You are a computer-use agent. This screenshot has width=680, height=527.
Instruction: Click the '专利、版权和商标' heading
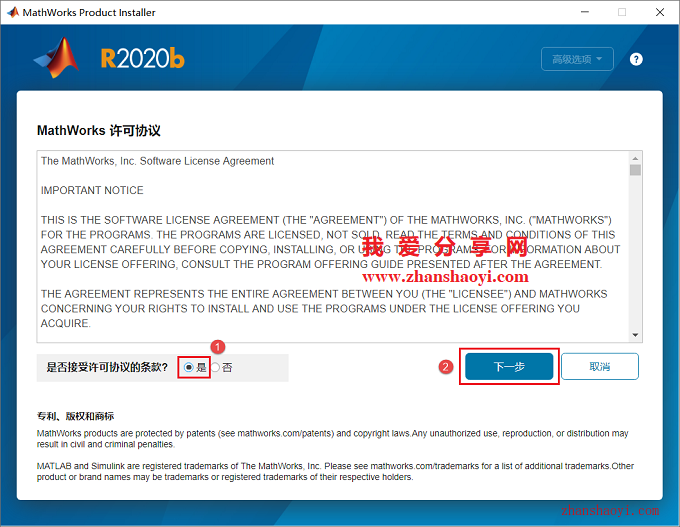click(75, 416)
